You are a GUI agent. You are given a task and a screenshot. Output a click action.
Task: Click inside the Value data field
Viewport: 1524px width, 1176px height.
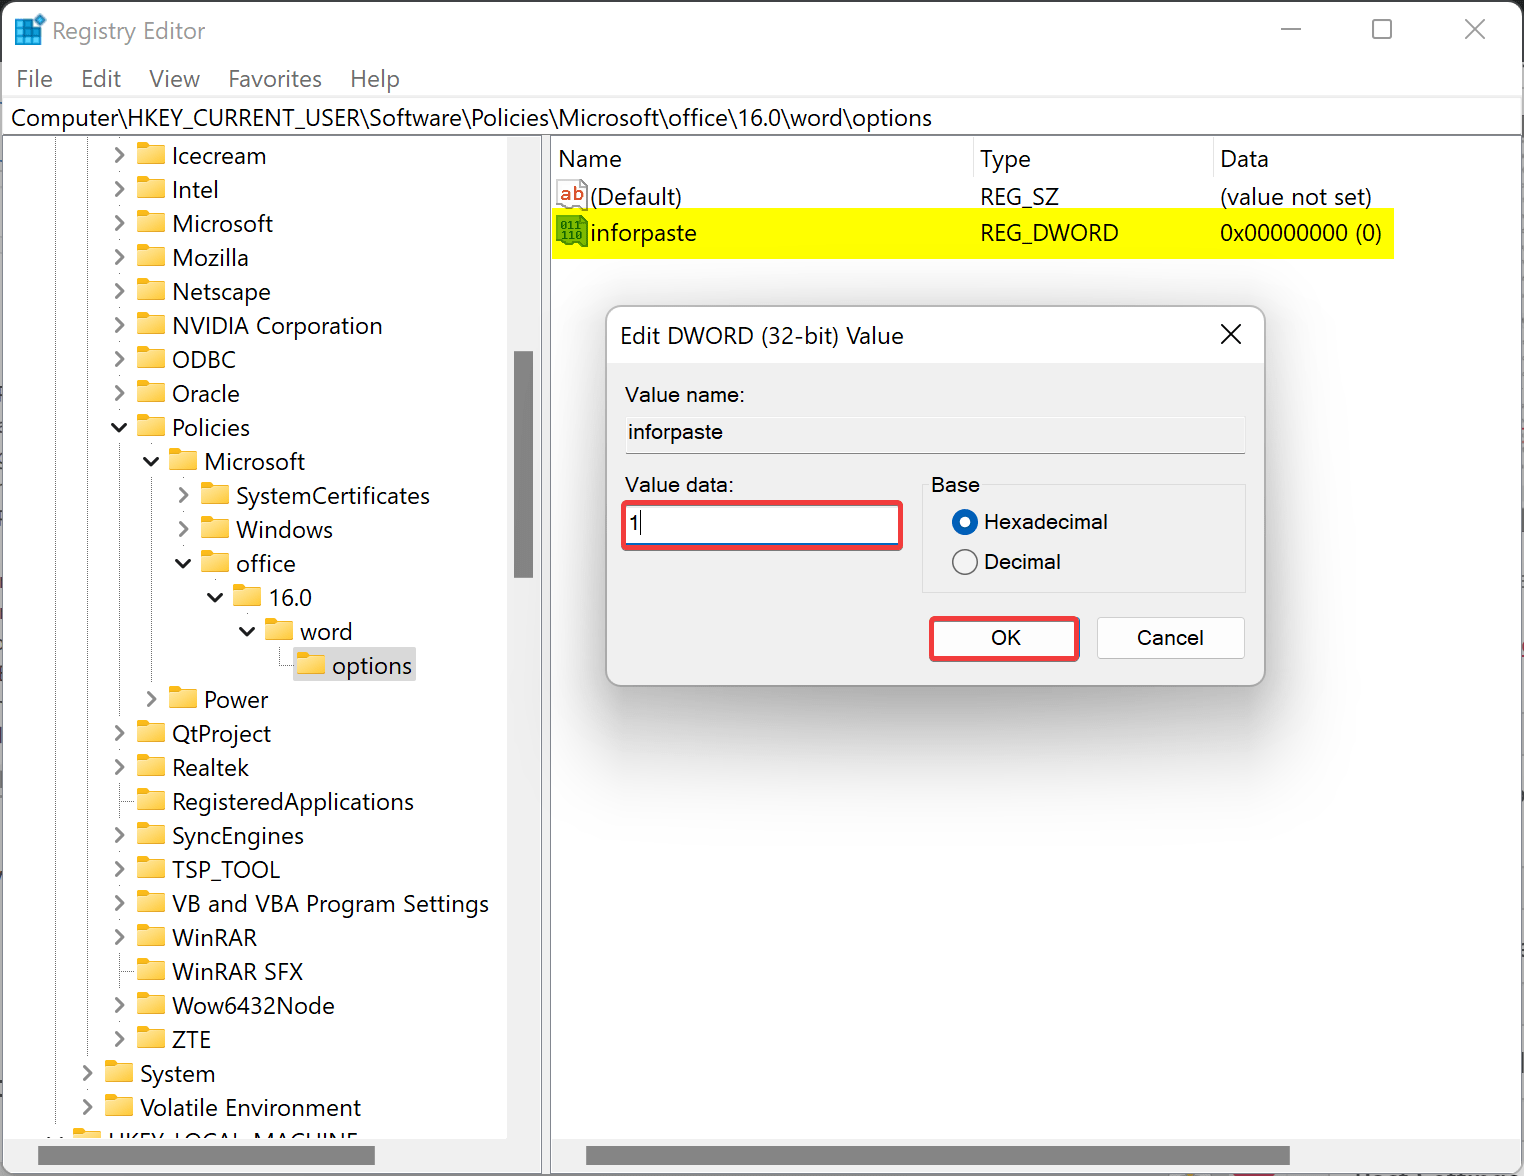(761, 524)
